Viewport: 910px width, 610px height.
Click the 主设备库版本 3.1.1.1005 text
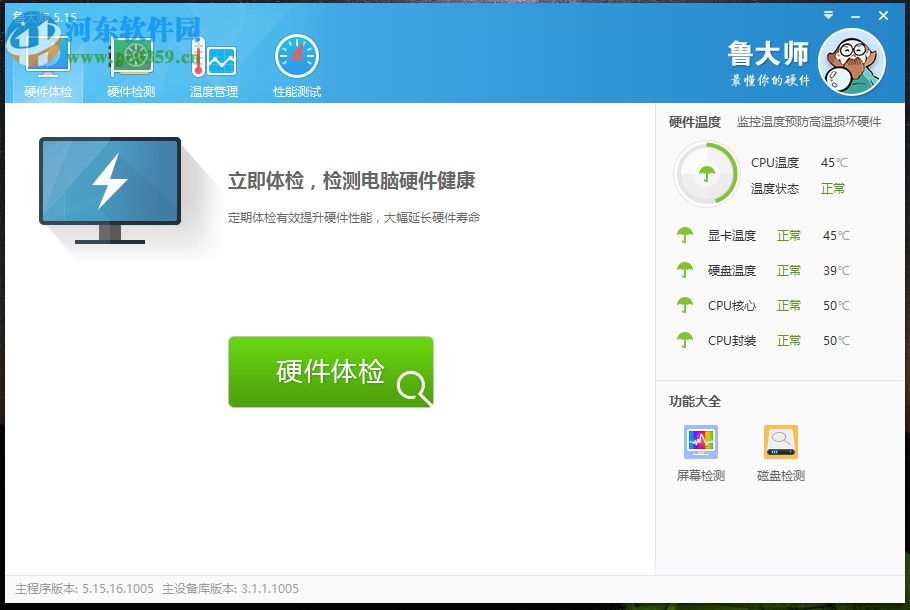(x=230, y=589)
